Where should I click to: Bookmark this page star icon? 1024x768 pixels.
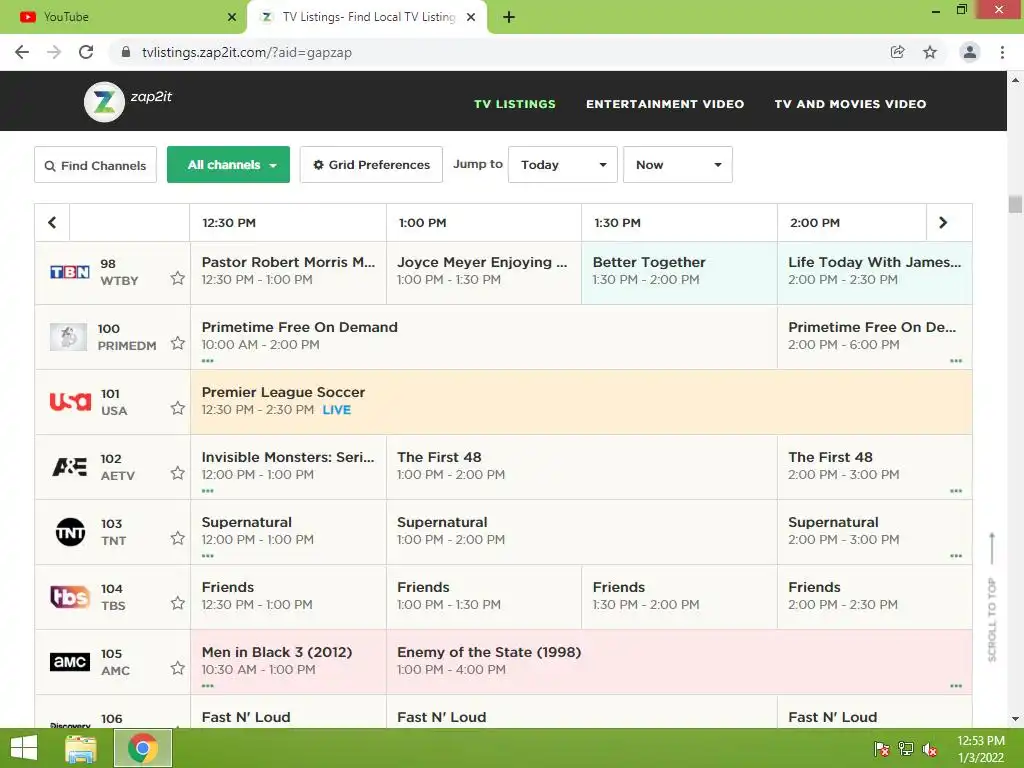tap(930, 52)
